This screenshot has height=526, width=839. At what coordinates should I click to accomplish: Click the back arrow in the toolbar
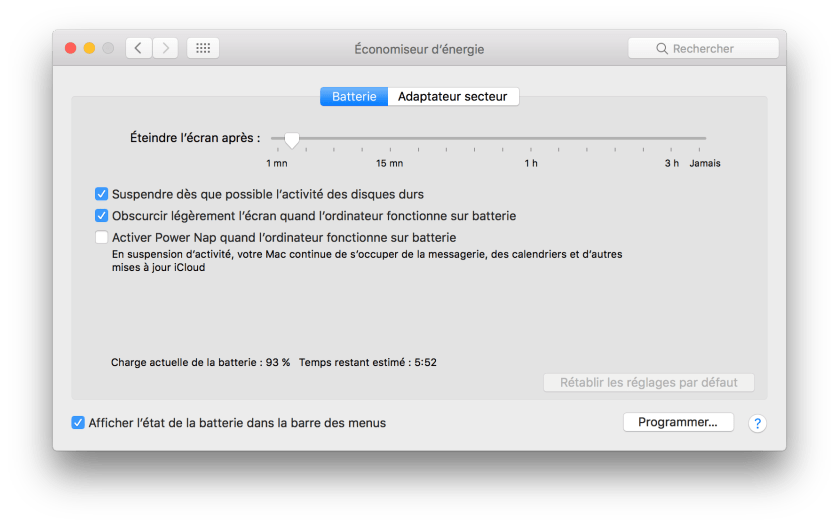tap(138, 48)
